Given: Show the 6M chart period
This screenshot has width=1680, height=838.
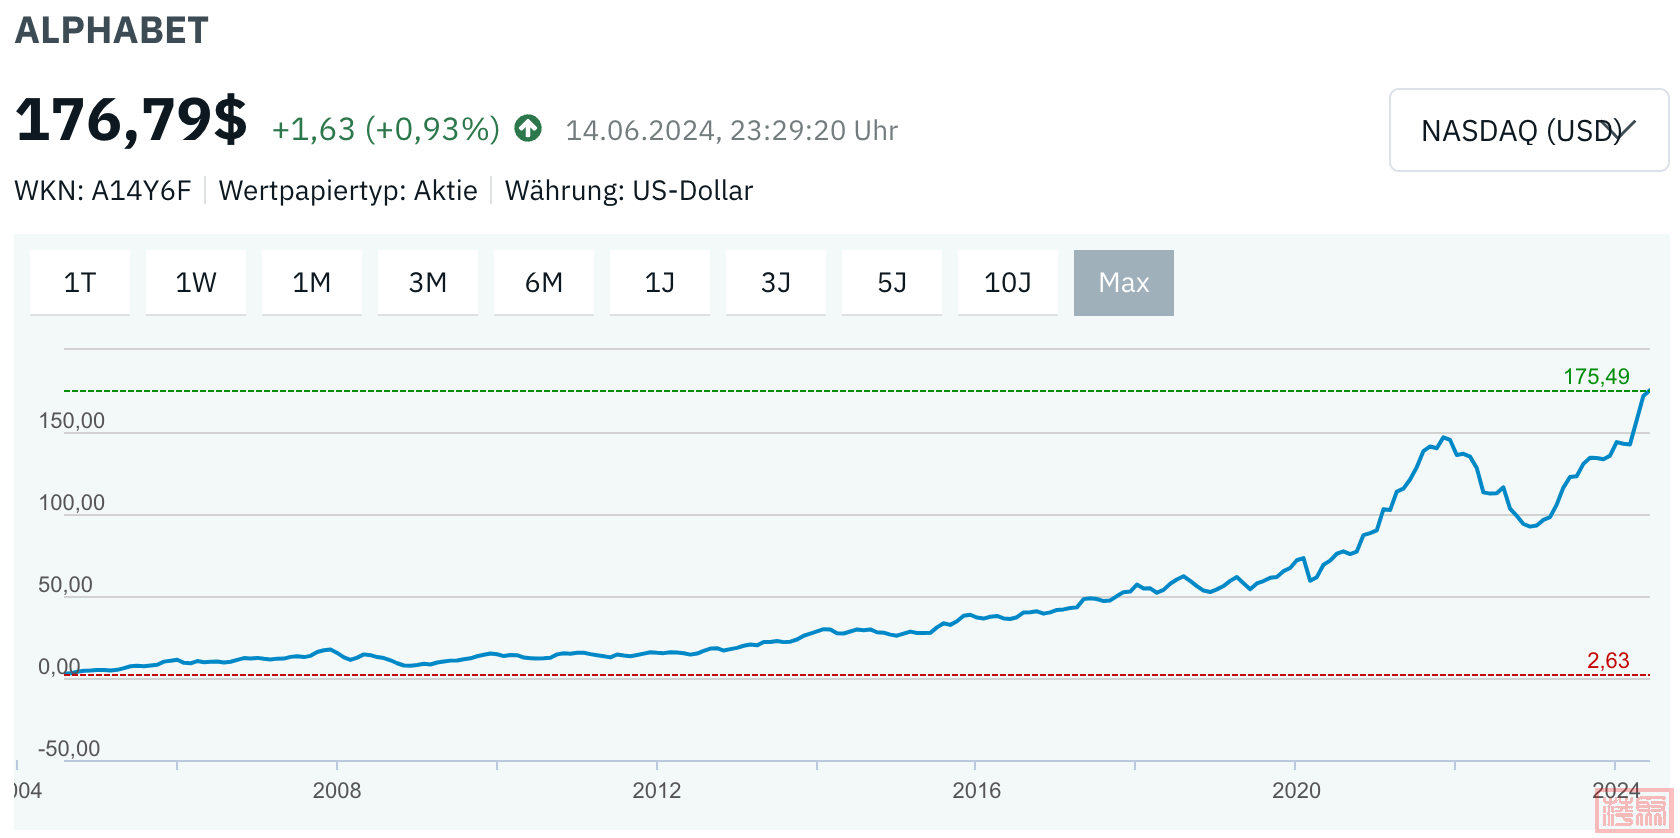Looking at the screenshot, I should pos(544,283).
